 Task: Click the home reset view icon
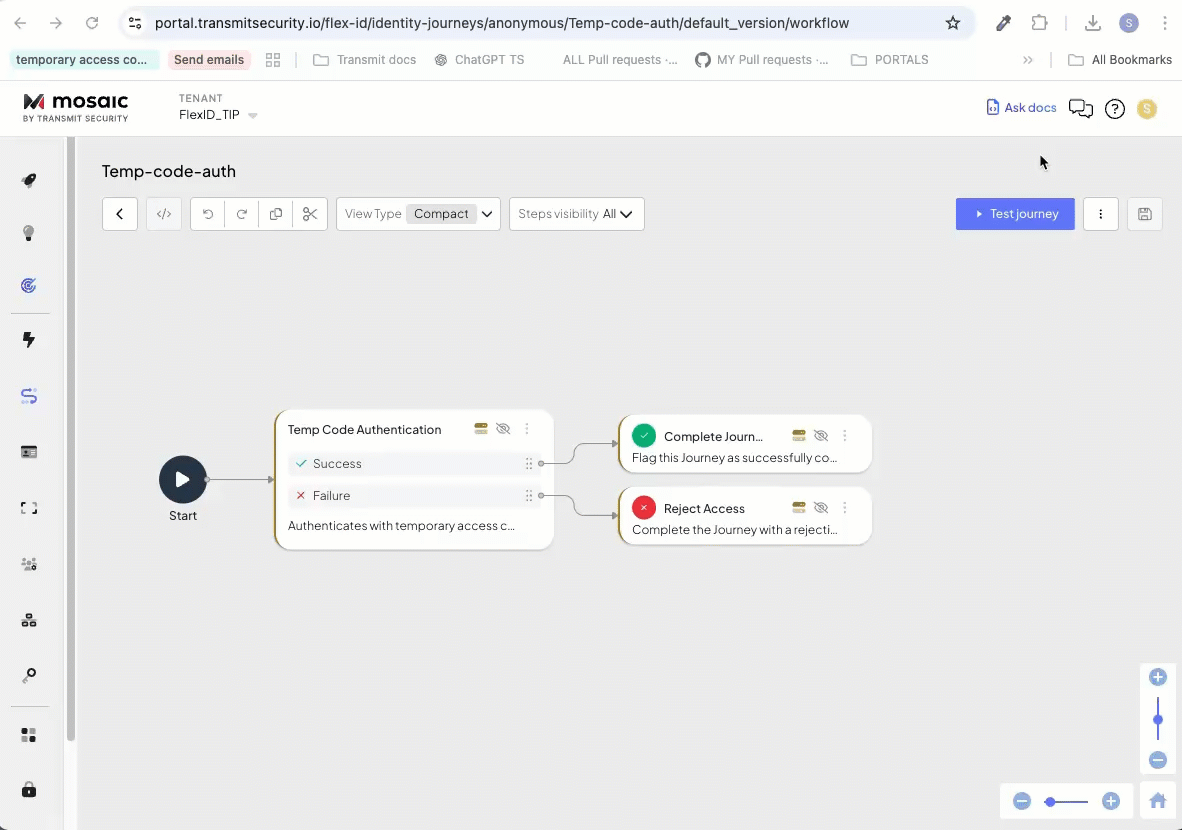tap(1158, 801)
